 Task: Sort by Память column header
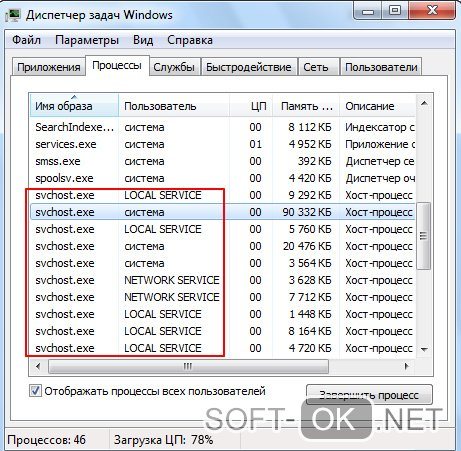click(306, 106)
